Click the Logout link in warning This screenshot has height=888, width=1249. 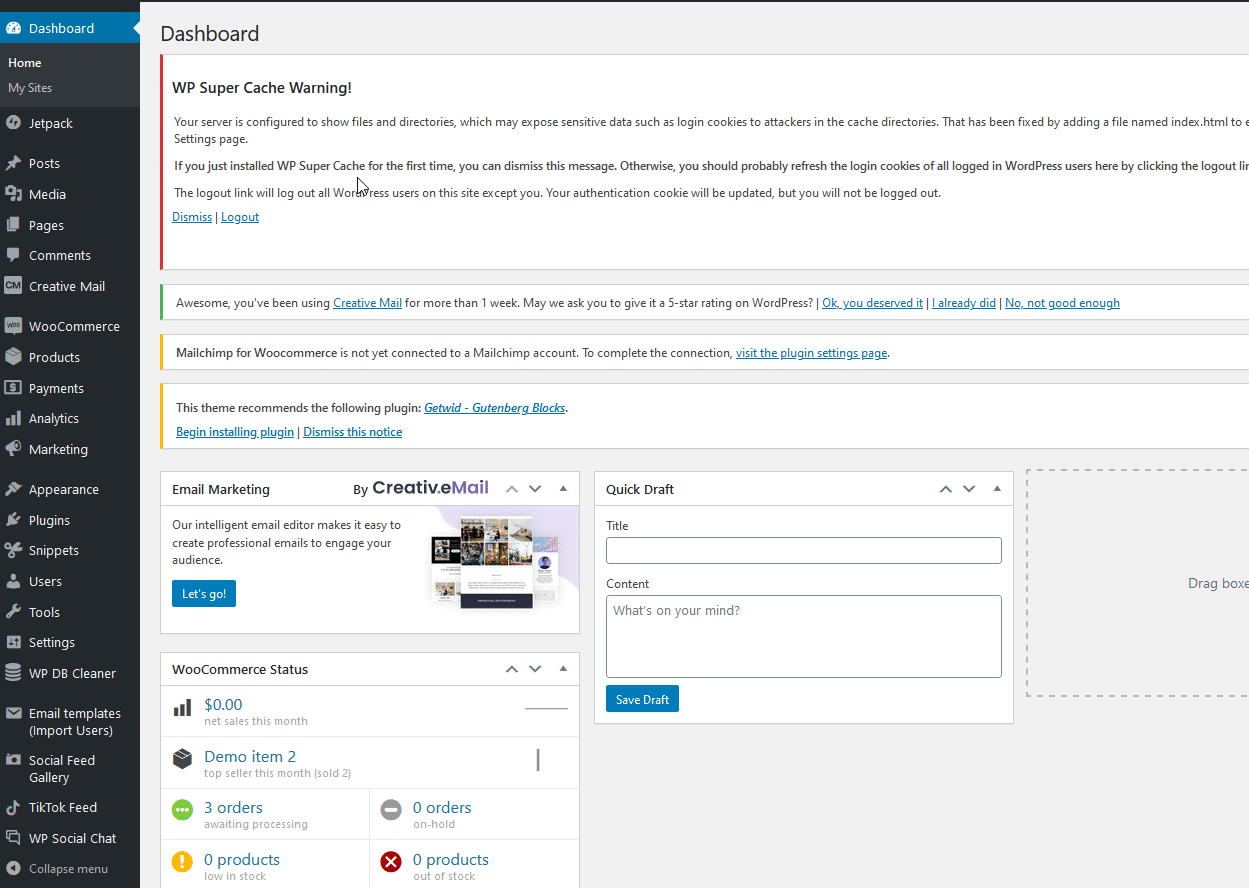[x=240, y=217]
